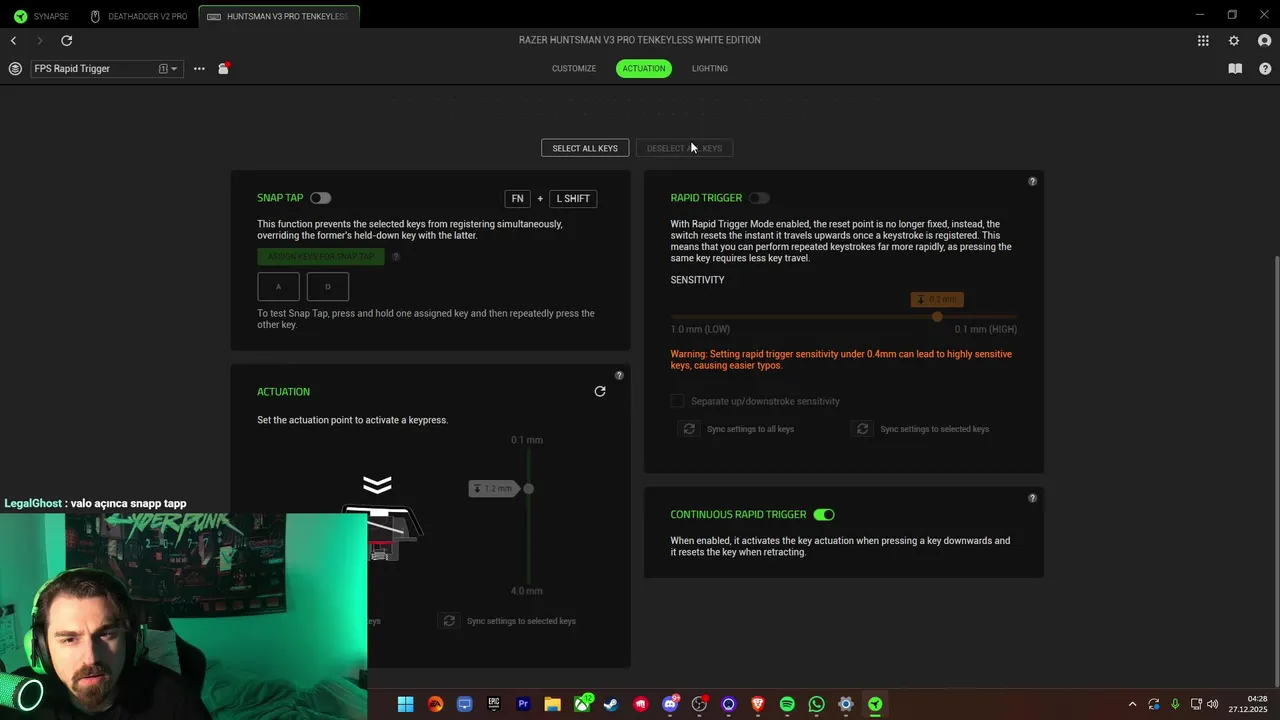Viewport: 1280px width, 720px height.
Task: Open the three-dot profile options menu
Action: tap(199, 69)
